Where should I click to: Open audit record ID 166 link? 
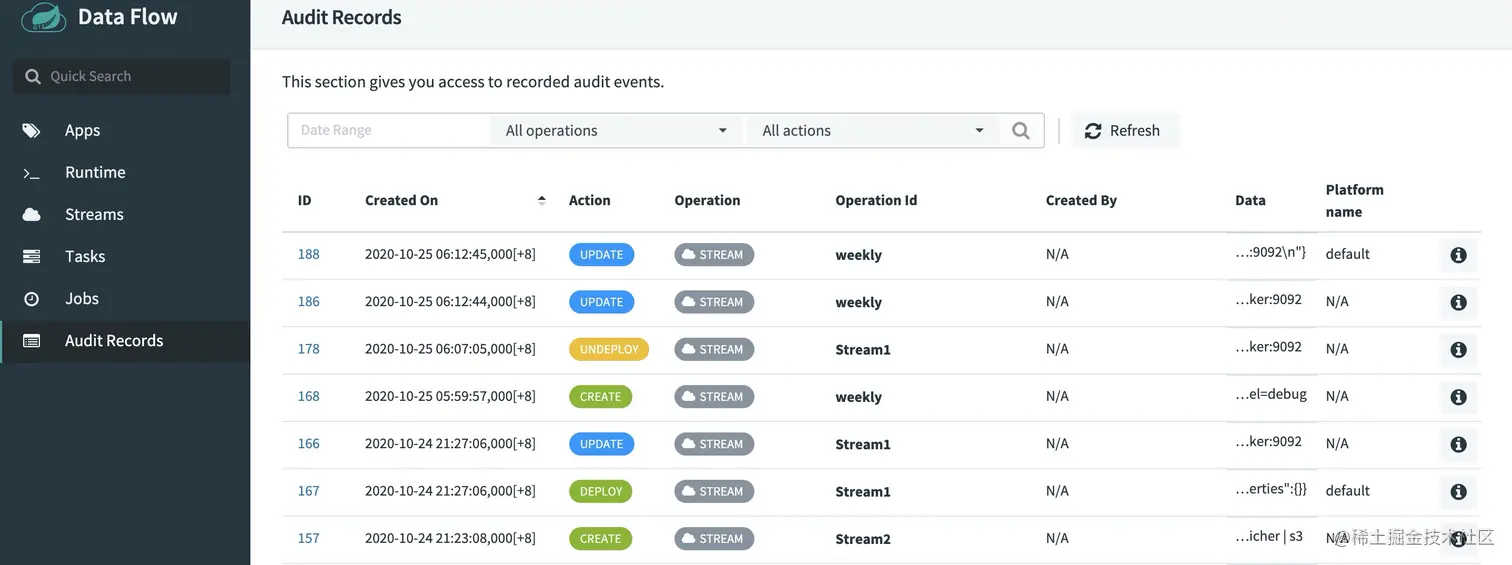tap(309, 443)
